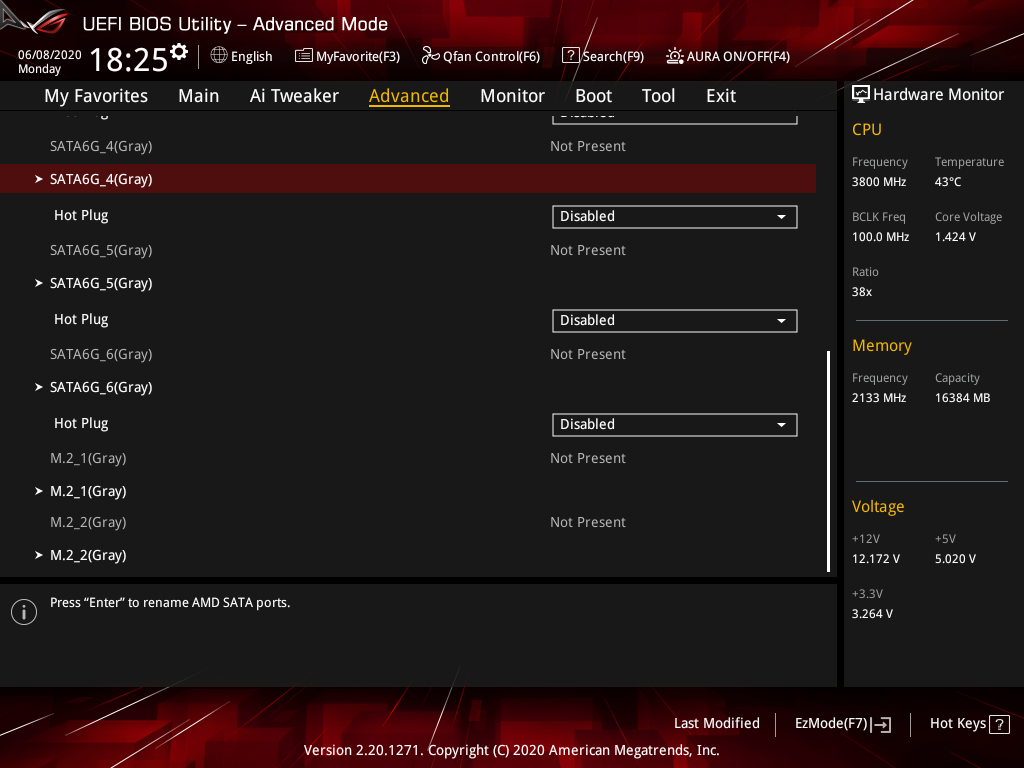Click the settings gear beside the clock
Image resolution: width=1024 pixels, height=768 pixels.
(x=178, y=52)
